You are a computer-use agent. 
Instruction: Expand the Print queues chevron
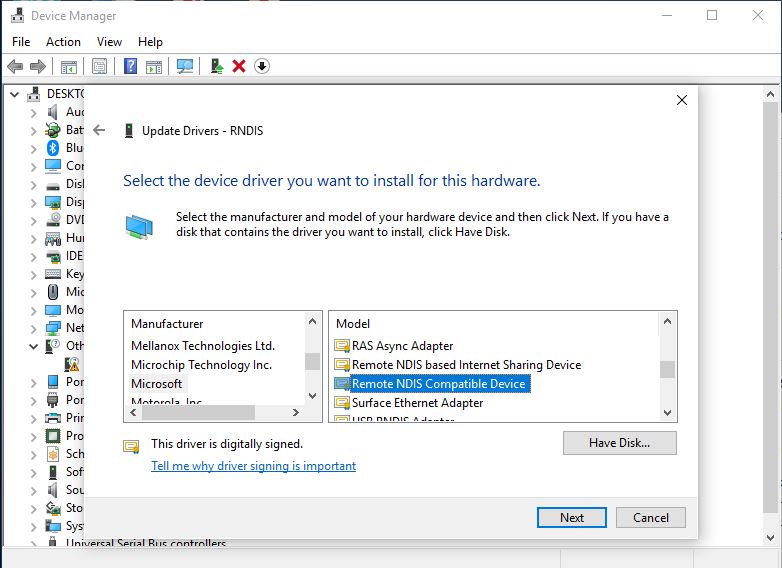click(33, 418)
